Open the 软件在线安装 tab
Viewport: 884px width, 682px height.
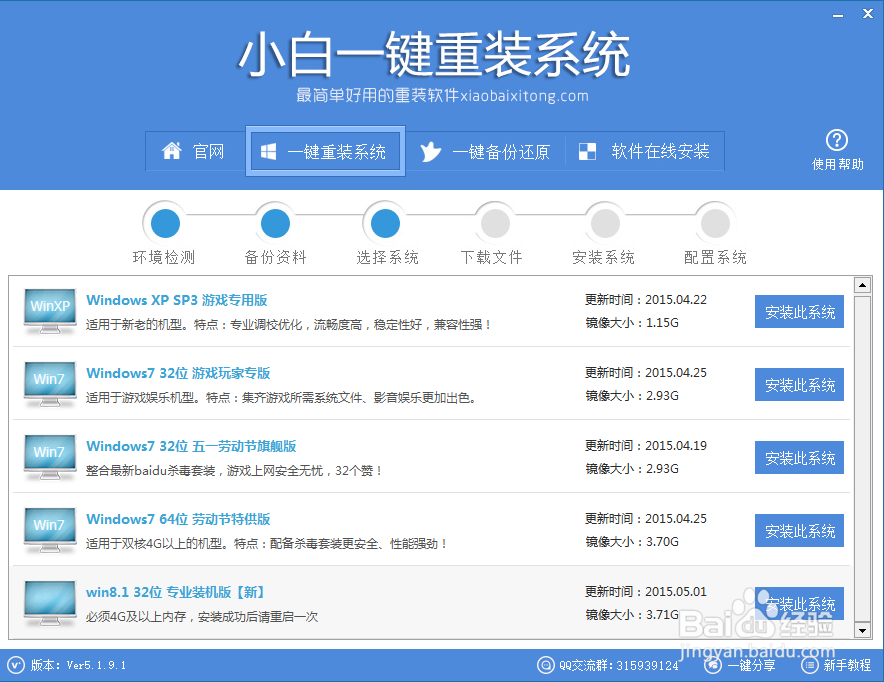point(644,151)
